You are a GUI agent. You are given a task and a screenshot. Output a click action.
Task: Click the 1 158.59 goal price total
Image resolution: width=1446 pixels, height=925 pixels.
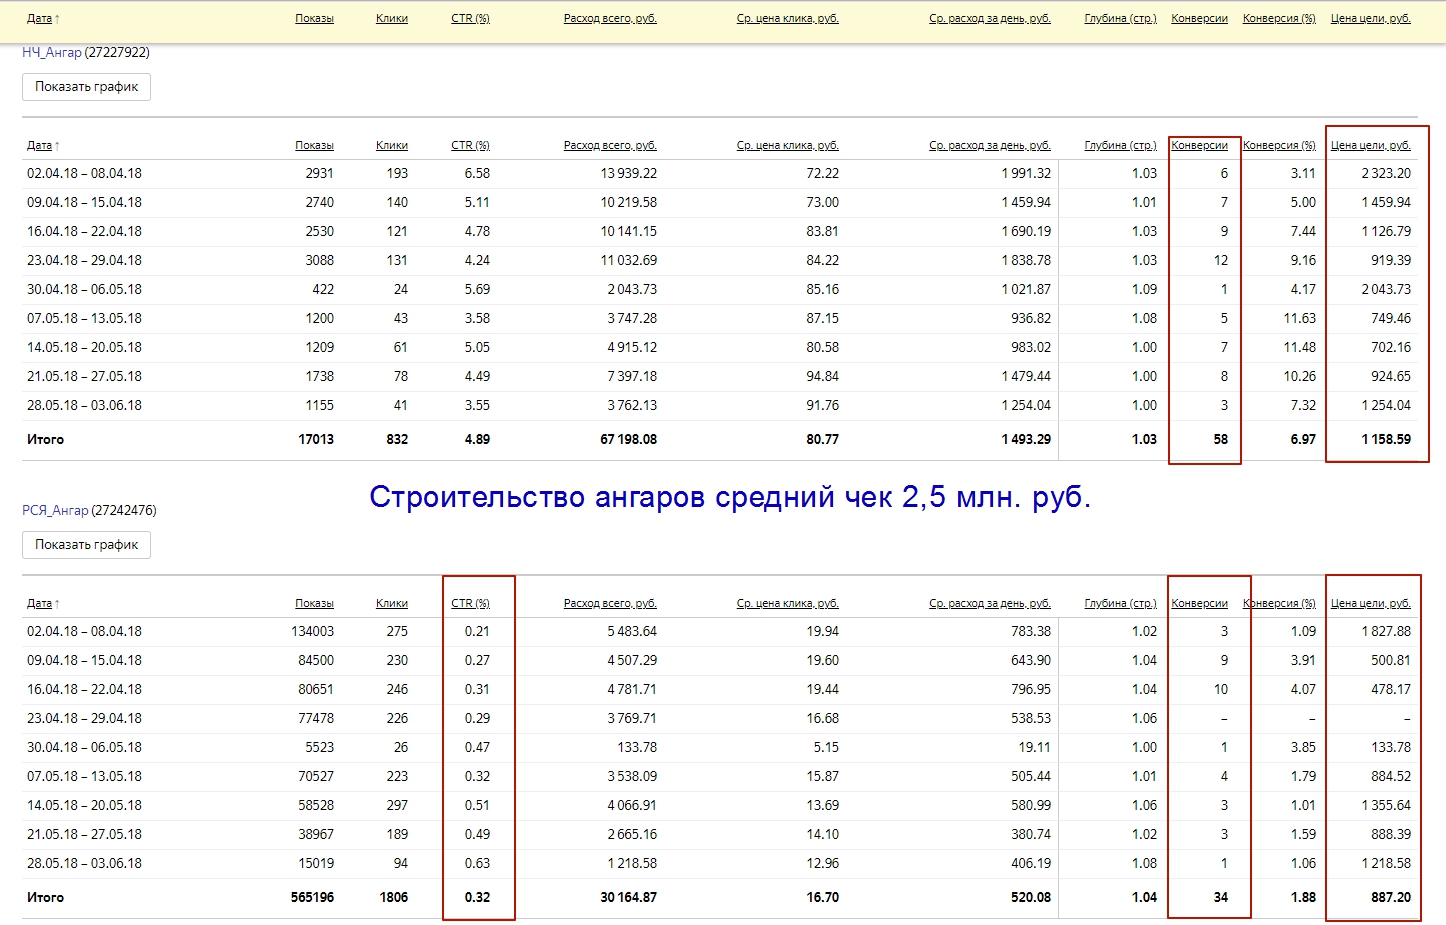tap(1386, 439)
